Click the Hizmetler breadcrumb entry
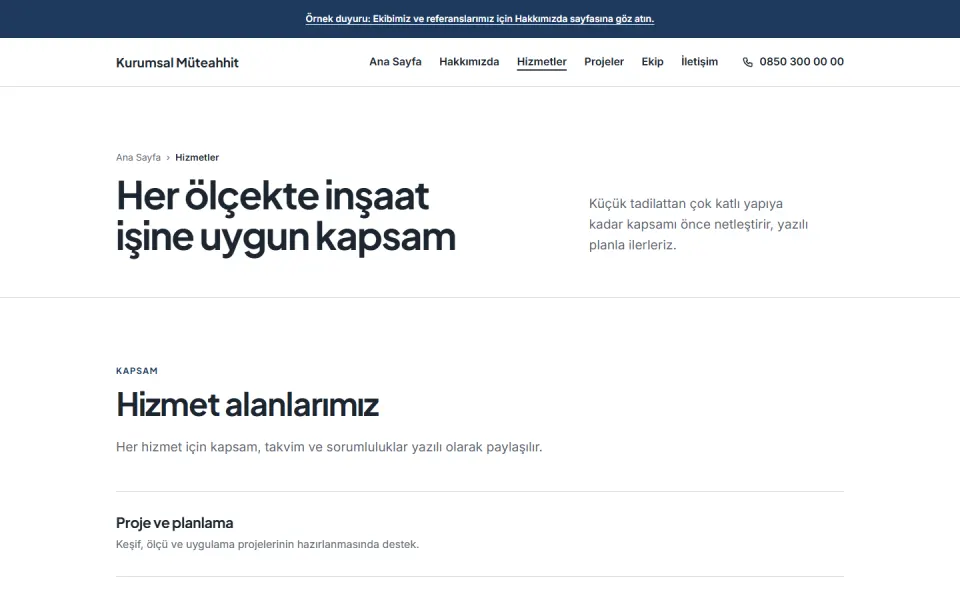The width and height of the screenshot is (960, 600). click(x=197, y=157)
